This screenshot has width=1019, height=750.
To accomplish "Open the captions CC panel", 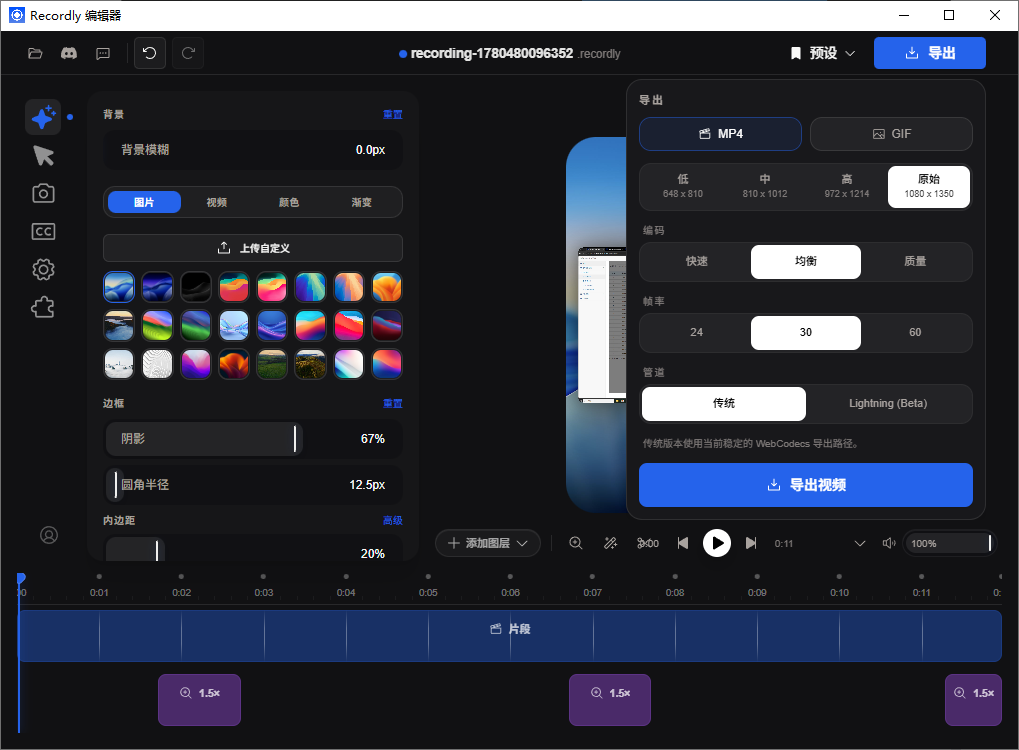I will tap(44, 231).
